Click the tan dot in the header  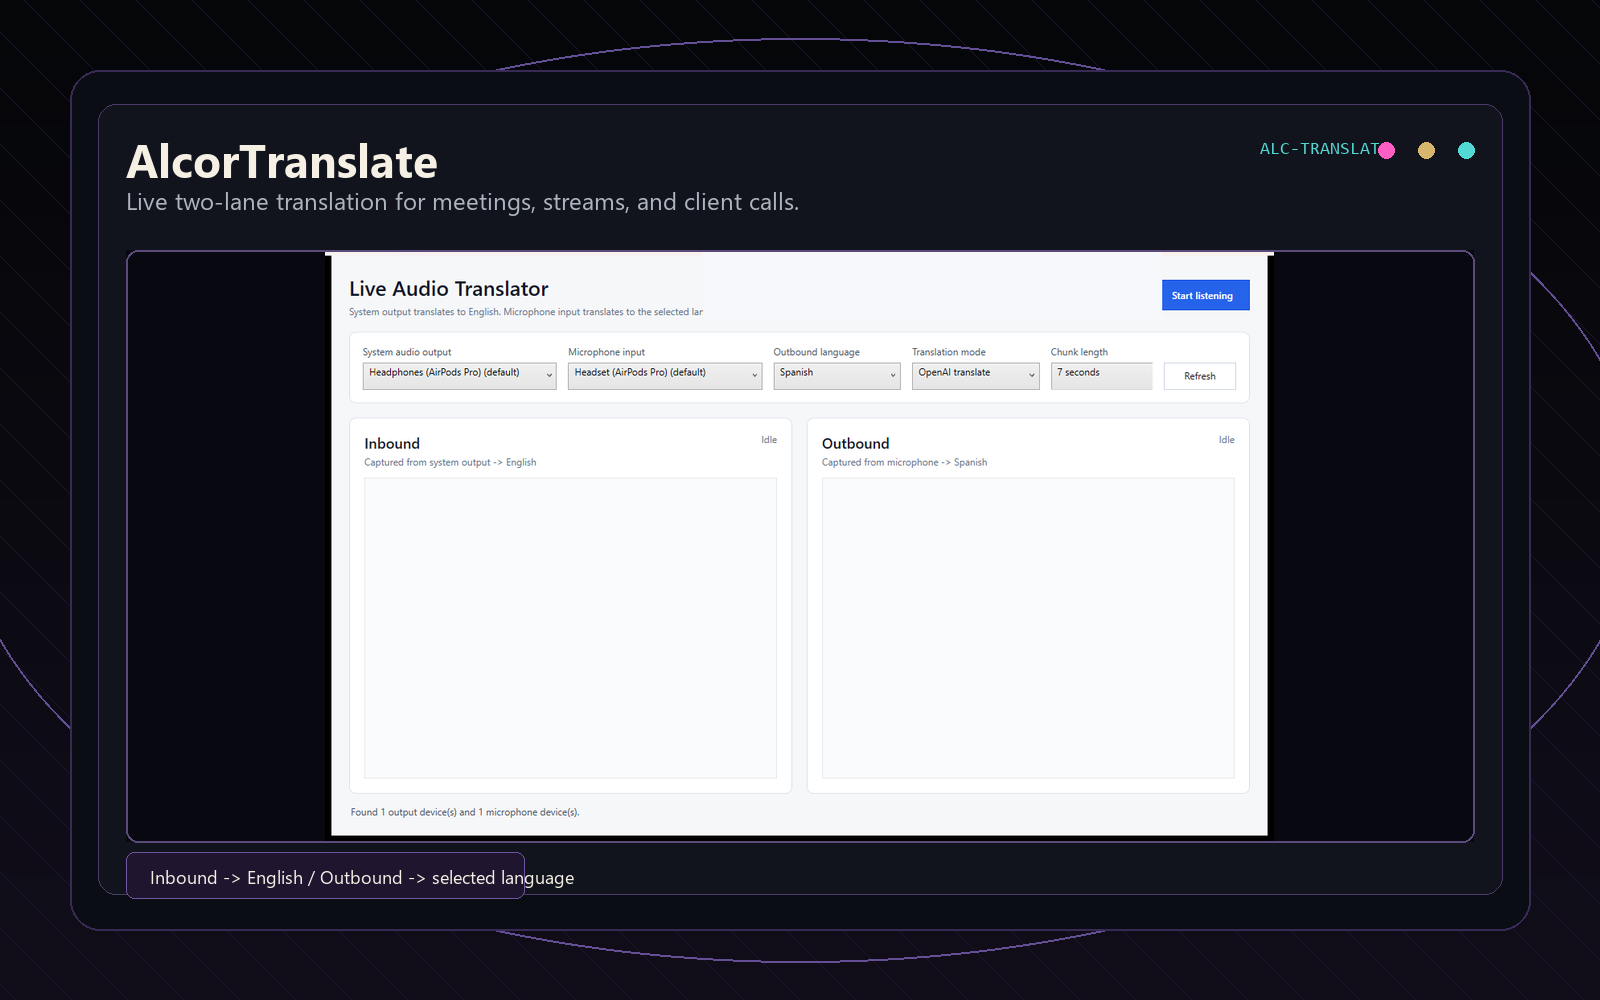pos(1426,150)
